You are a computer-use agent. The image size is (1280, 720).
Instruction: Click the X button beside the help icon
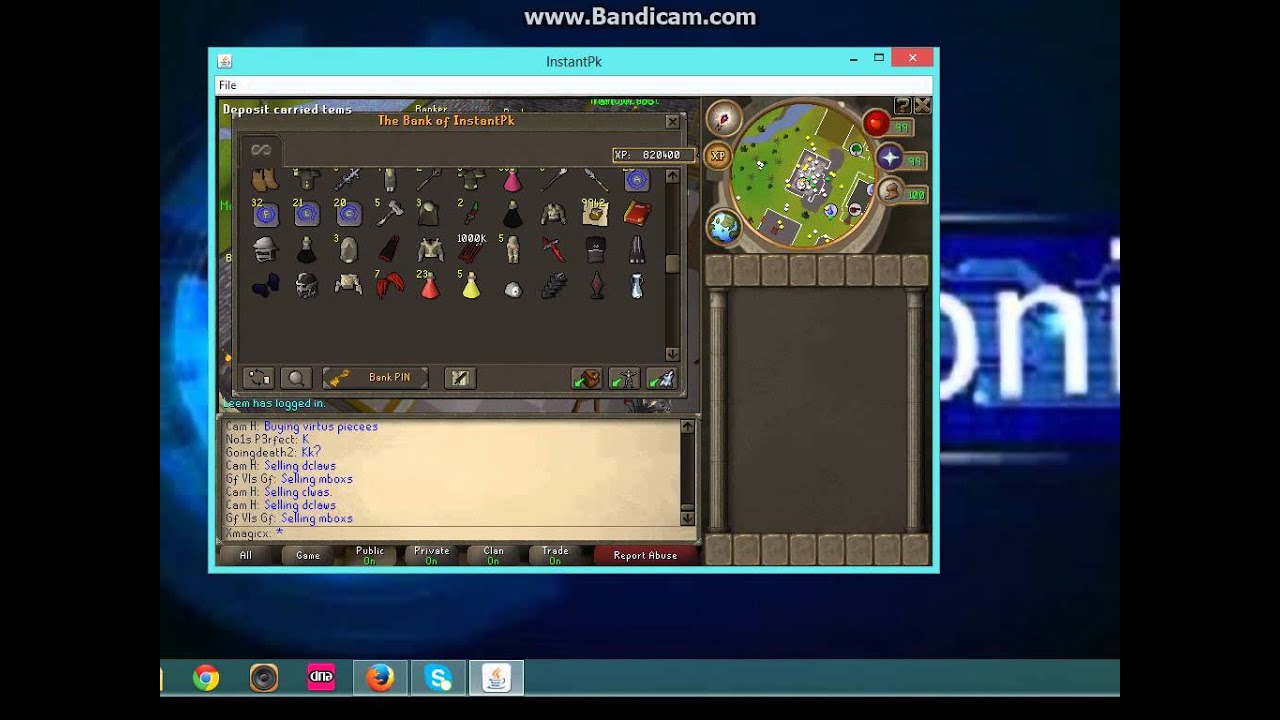tap(922, 105)
